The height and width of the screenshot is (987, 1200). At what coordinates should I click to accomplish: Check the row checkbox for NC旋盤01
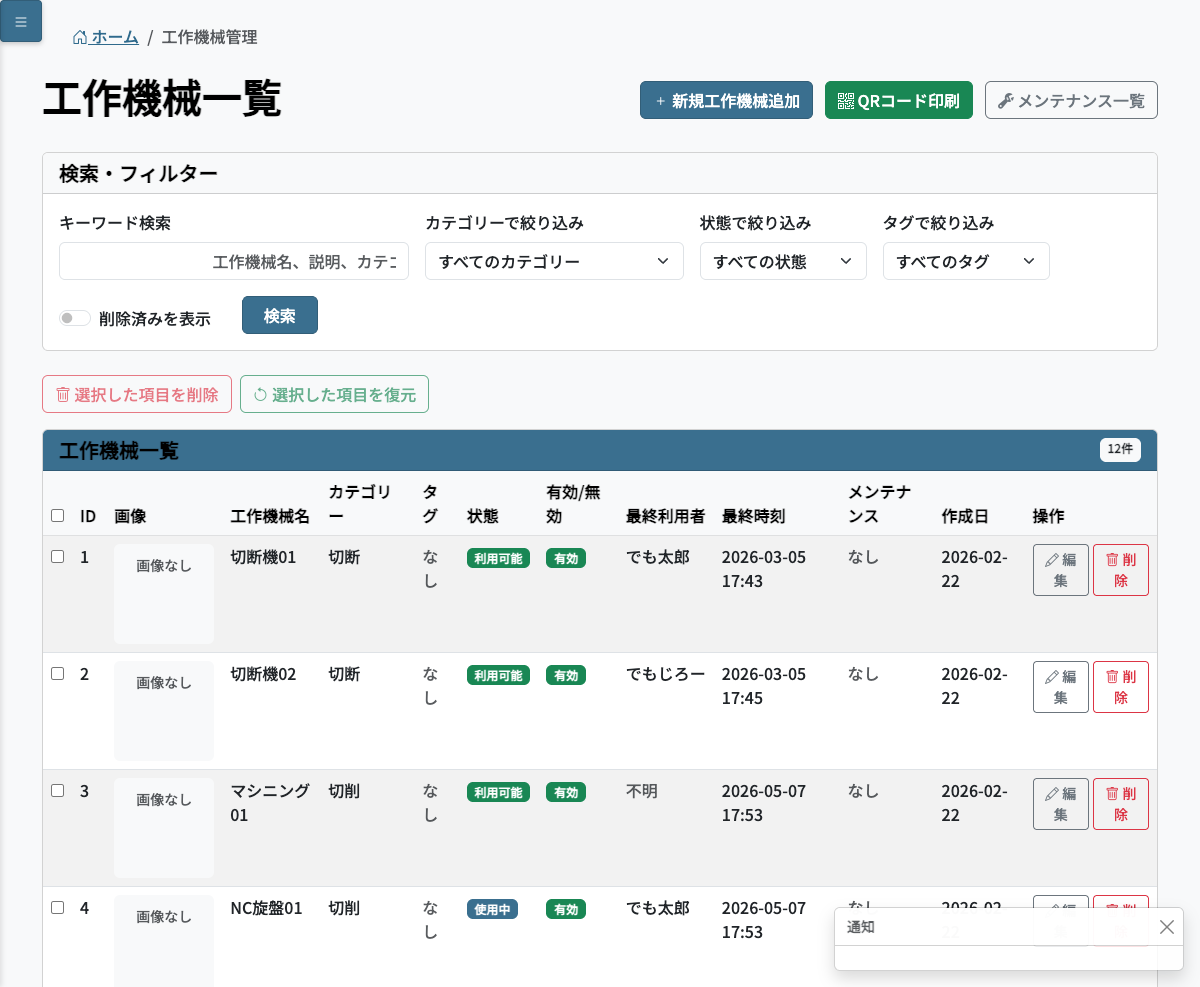pos(57,907)
